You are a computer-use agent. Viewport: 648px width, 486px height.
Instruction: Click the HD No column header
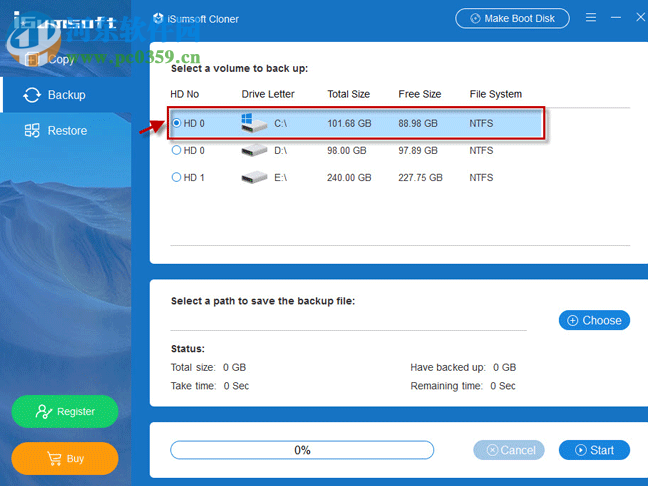pyautogui.click(x=185, y=94)
